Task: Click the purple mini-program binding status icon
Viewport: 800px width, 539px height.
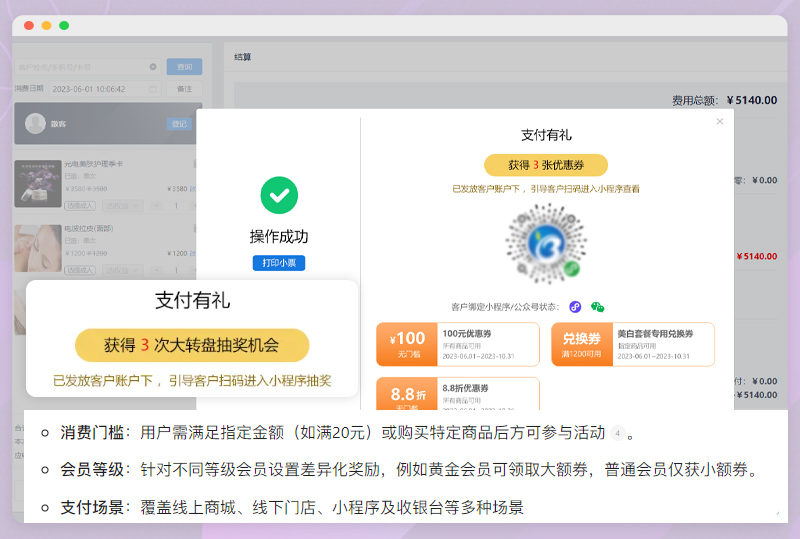Action: 575,307
